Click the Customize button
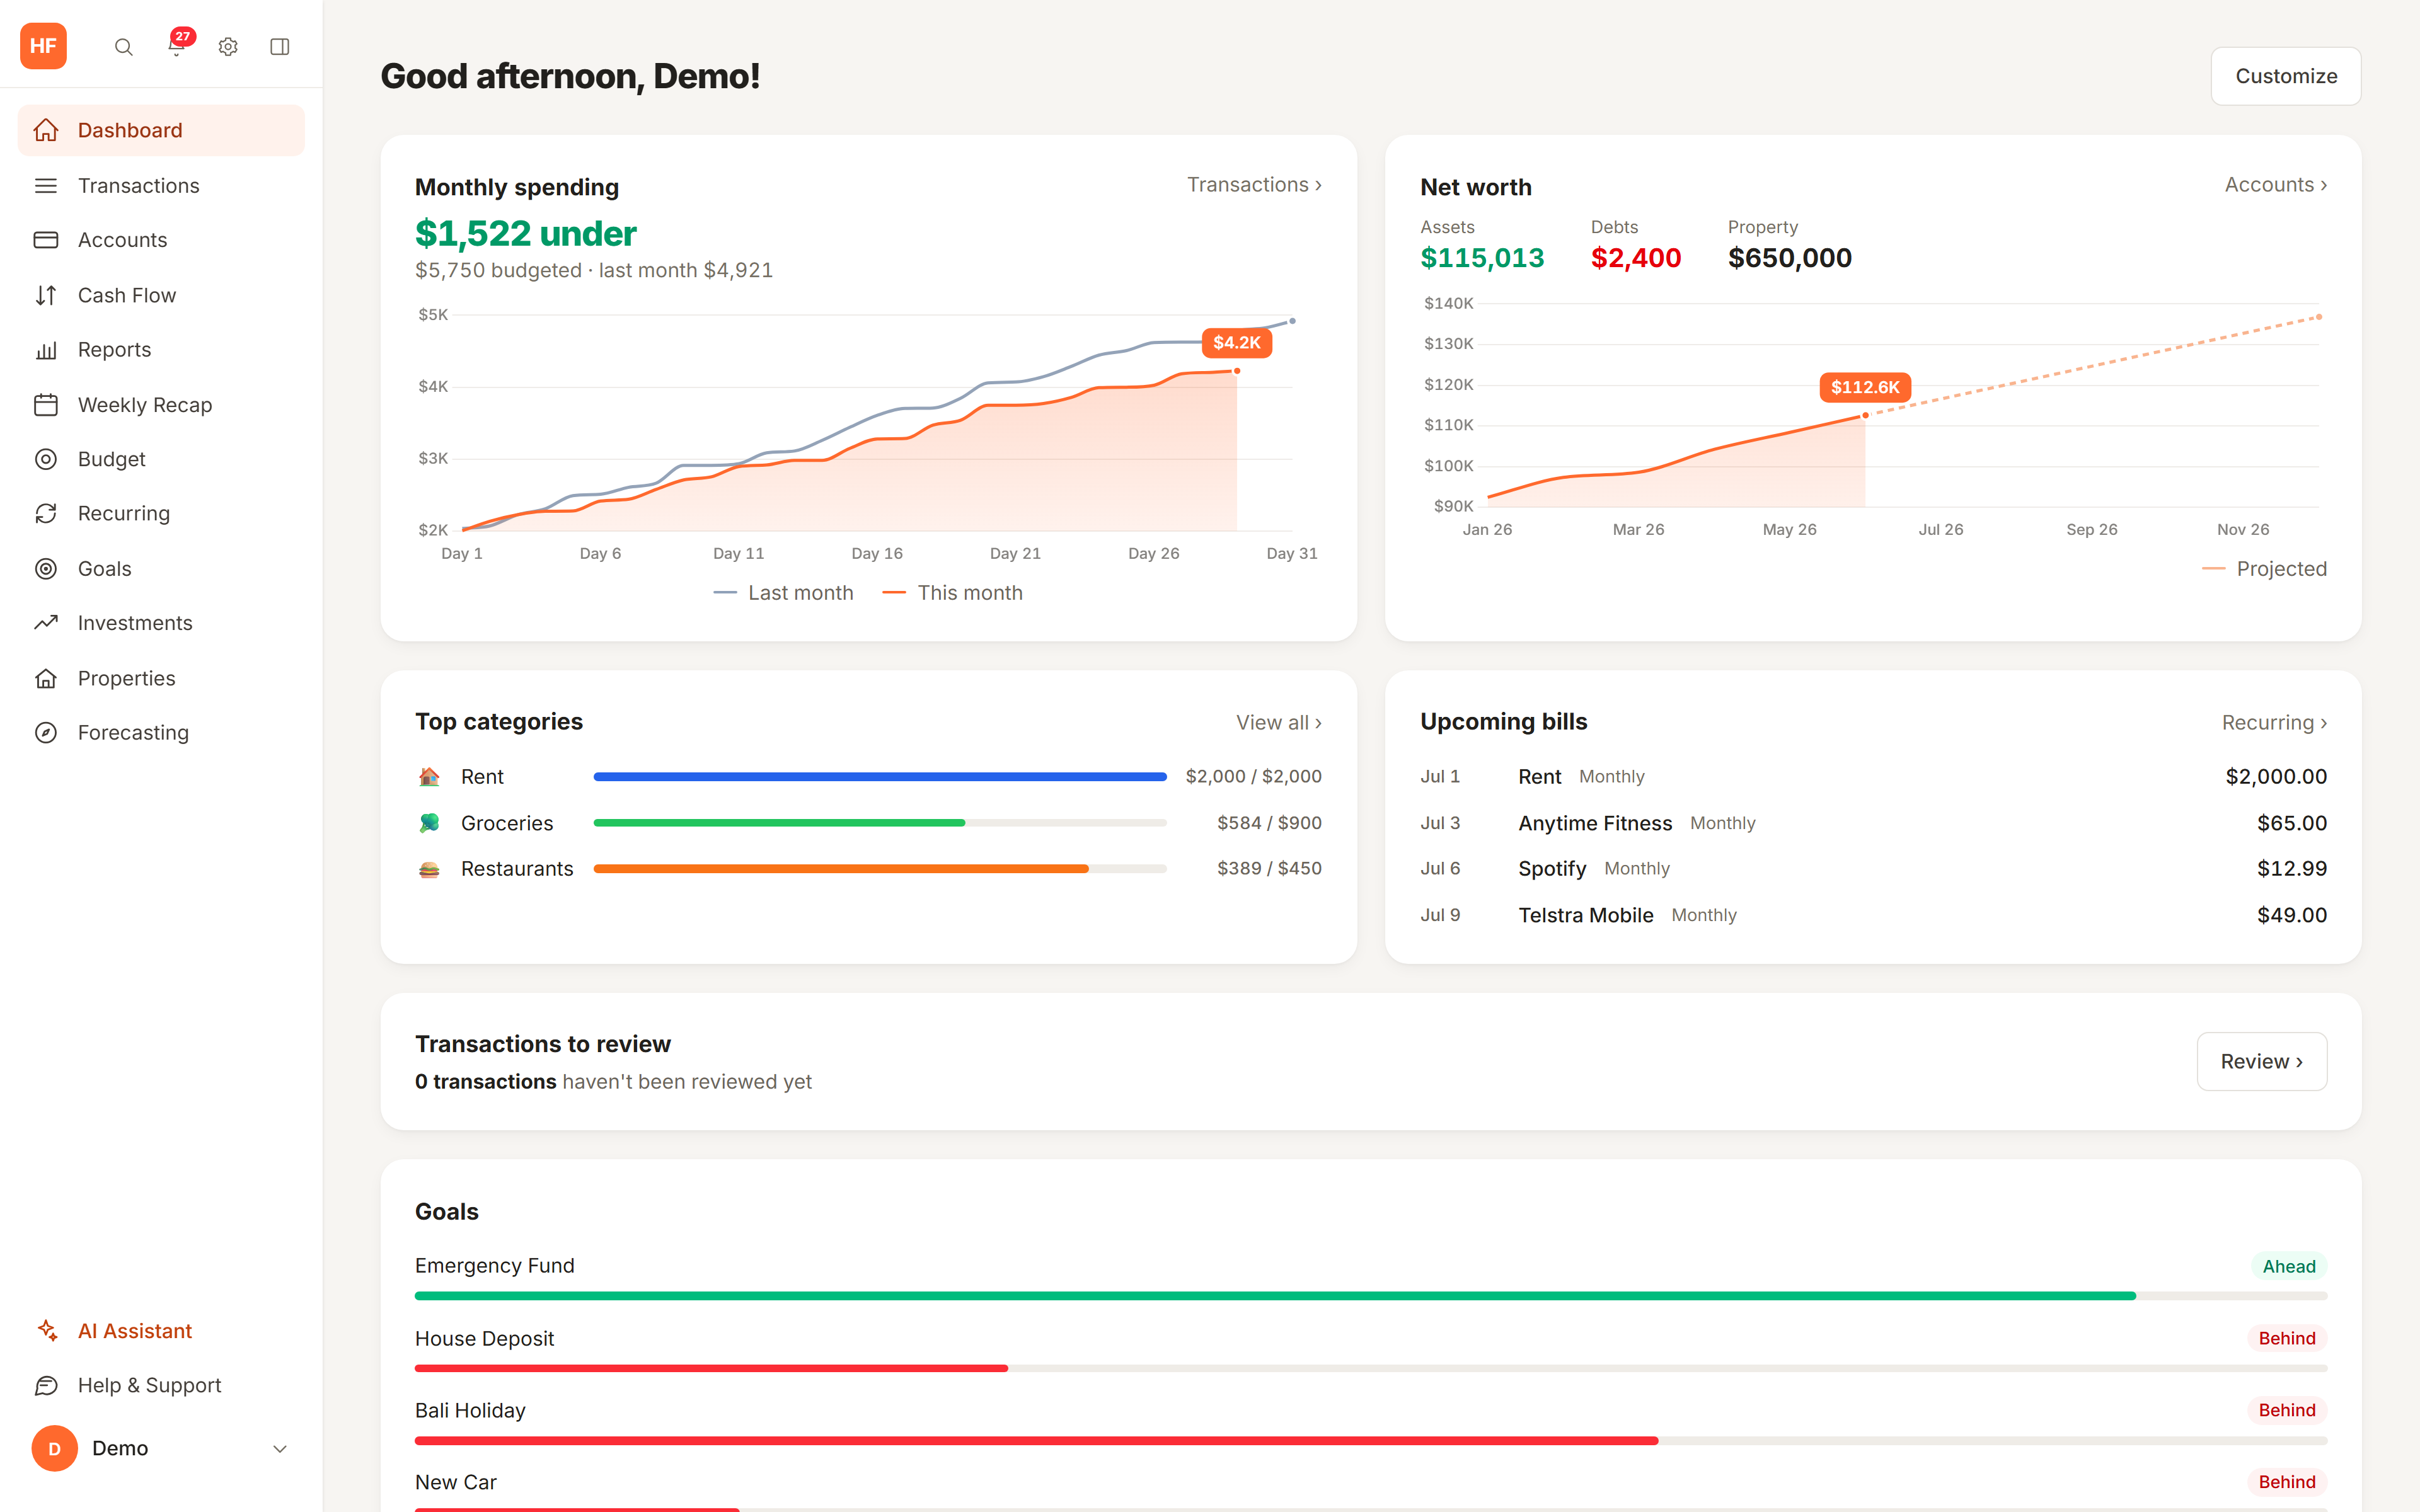This screenshot has width=2420, height=1512. (2285, 76)
